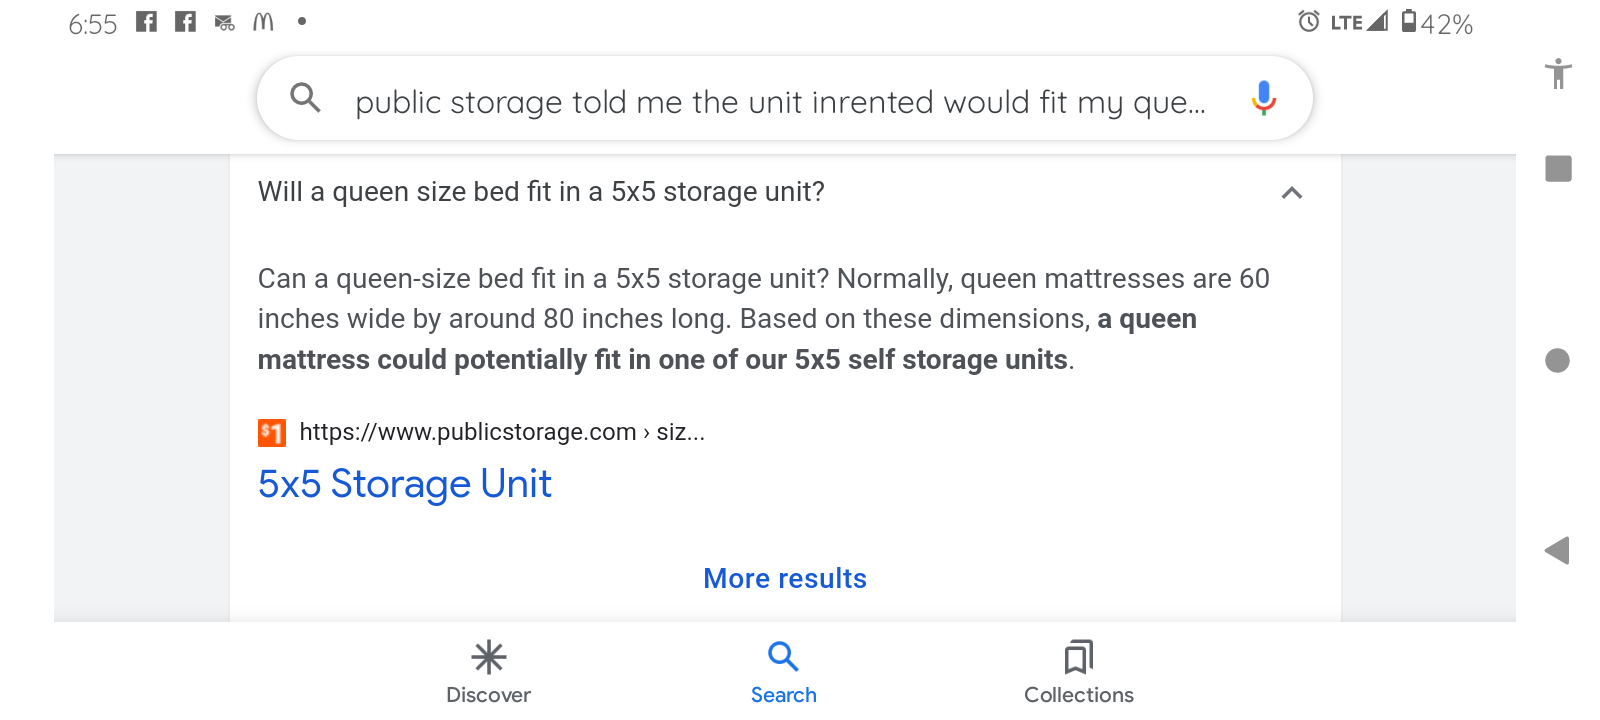Tap the magnifying glass in the search bar
This screenshot has height=720, width=1600.
click(306, 98)
